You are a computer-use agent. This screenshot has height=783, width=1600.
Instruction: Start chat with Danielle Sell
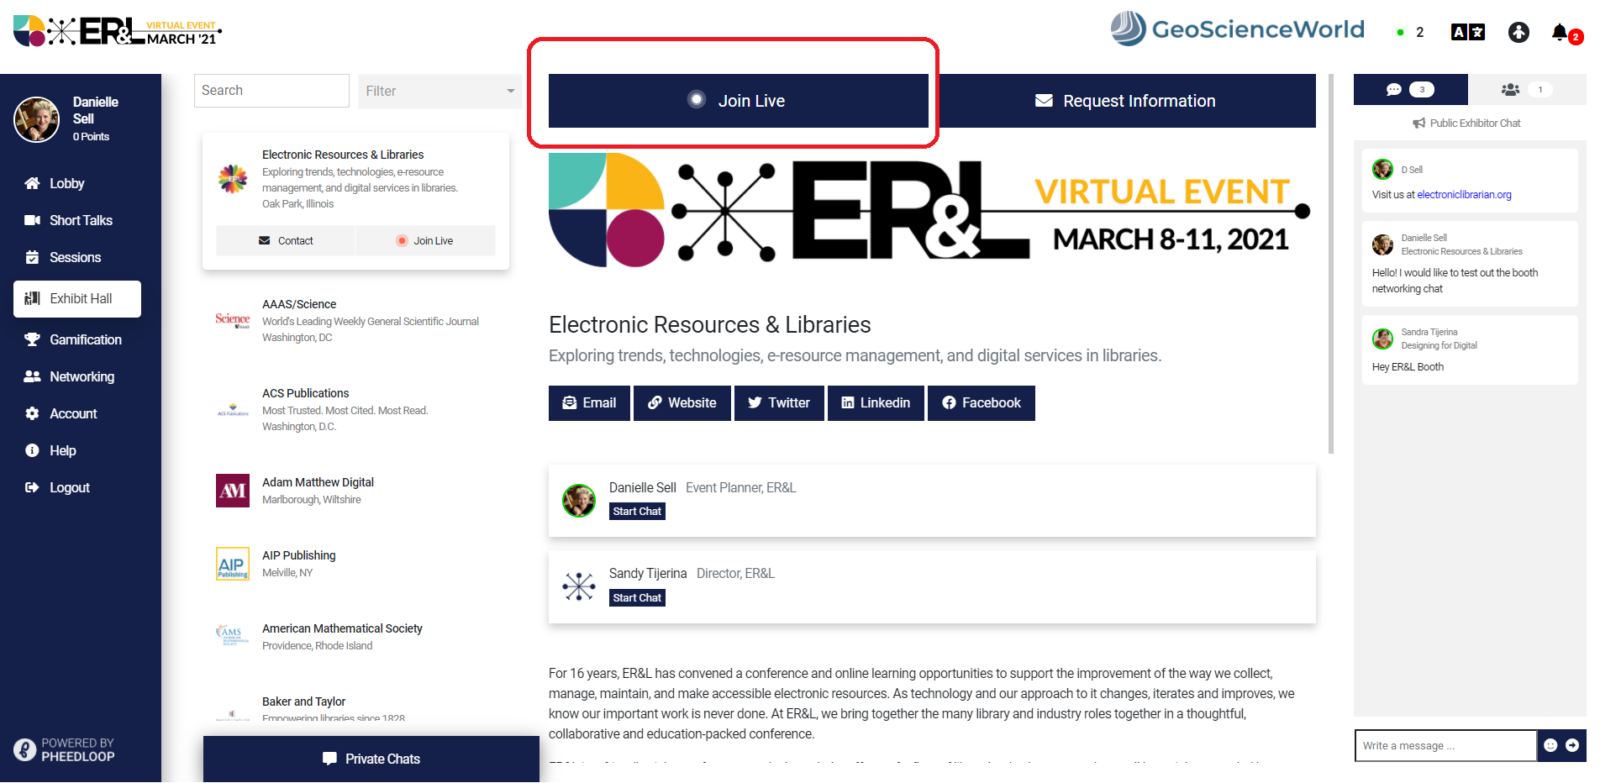point(637,511)
